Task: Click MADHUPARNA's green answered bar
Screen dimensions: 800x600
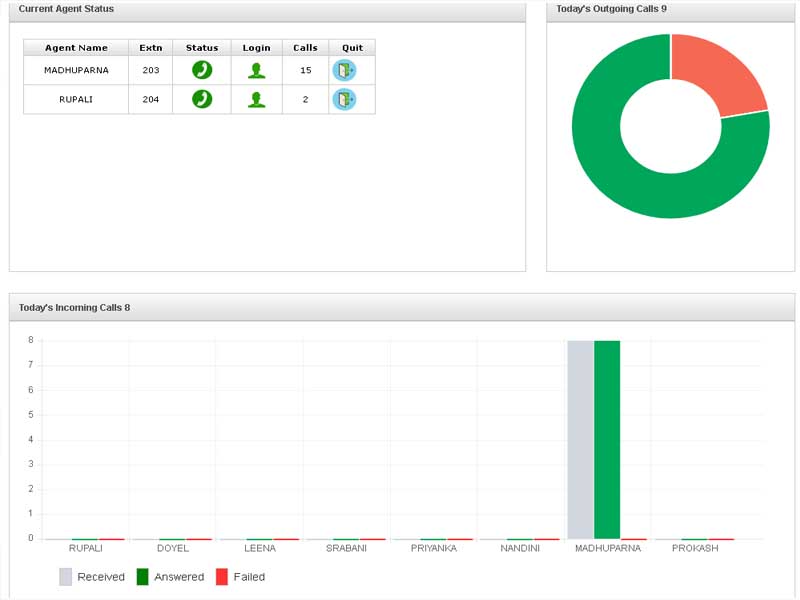Action: coord(607,440)
